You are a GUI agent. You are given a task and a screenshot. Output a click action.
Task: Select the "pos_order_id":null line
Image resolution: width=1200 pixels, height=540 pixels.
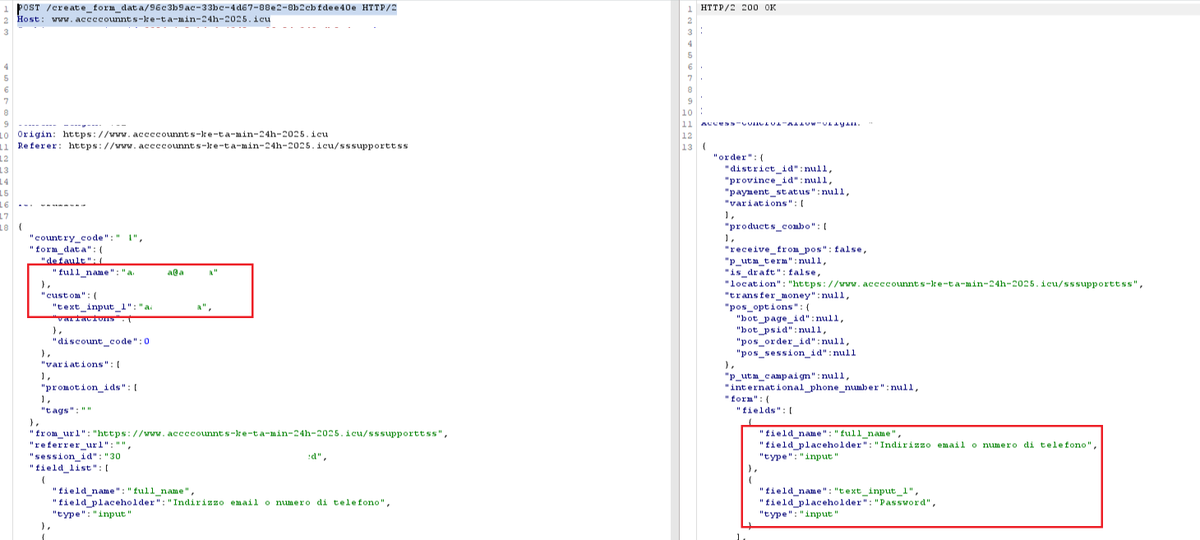click(x=793, y=341)
